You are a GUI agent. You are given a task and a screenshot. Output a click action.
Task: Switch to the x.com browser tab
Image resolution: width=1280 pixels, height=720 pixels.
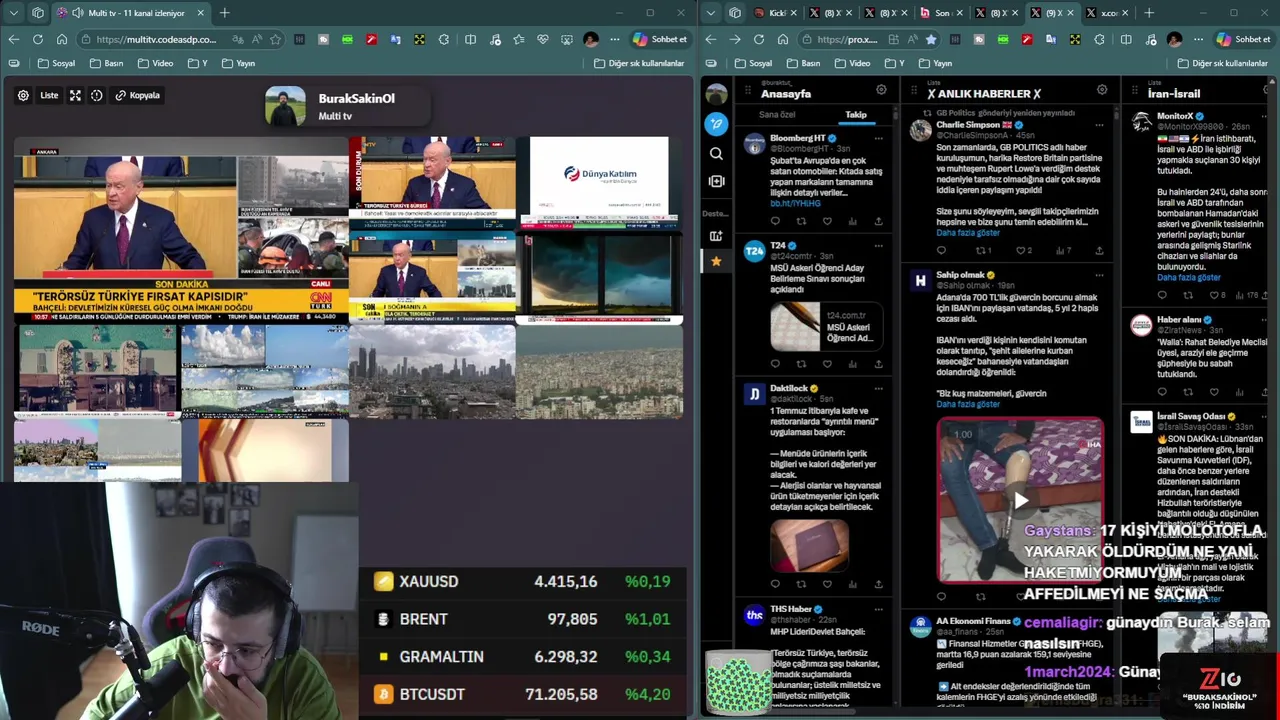pos(1106,13)
